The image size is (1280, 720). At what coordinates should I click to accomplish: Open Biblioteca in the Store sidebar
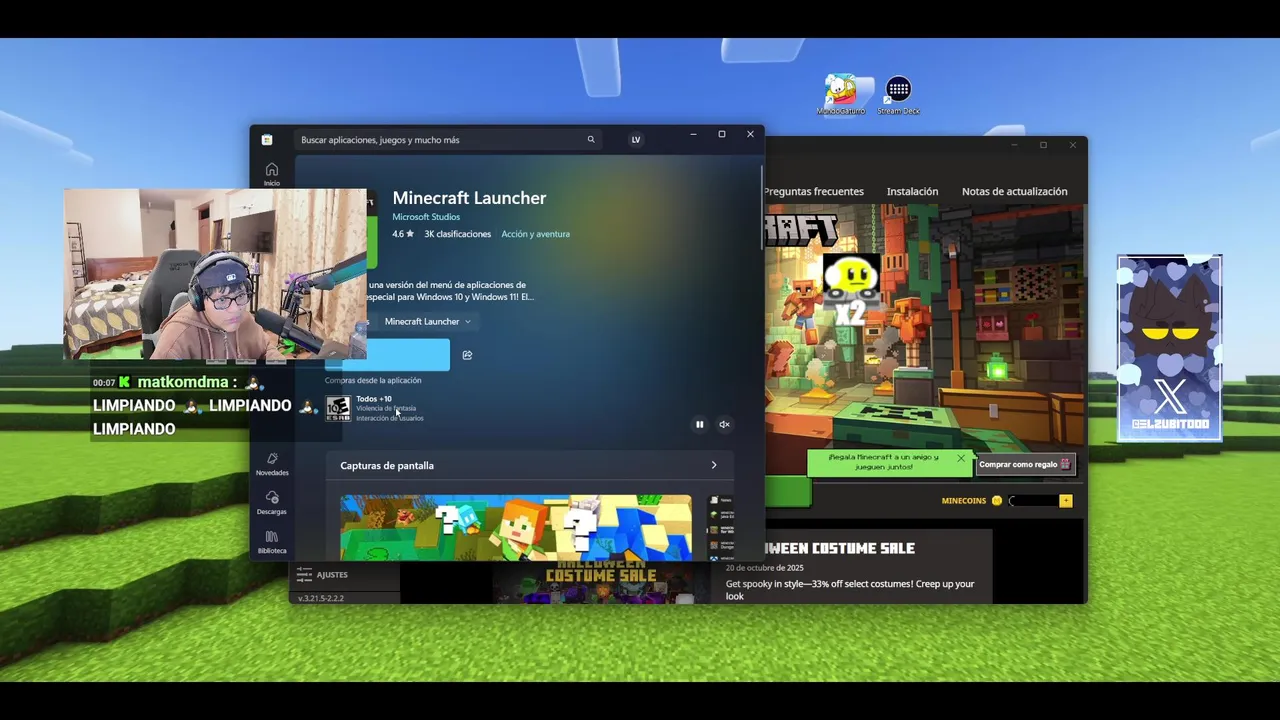272,542
